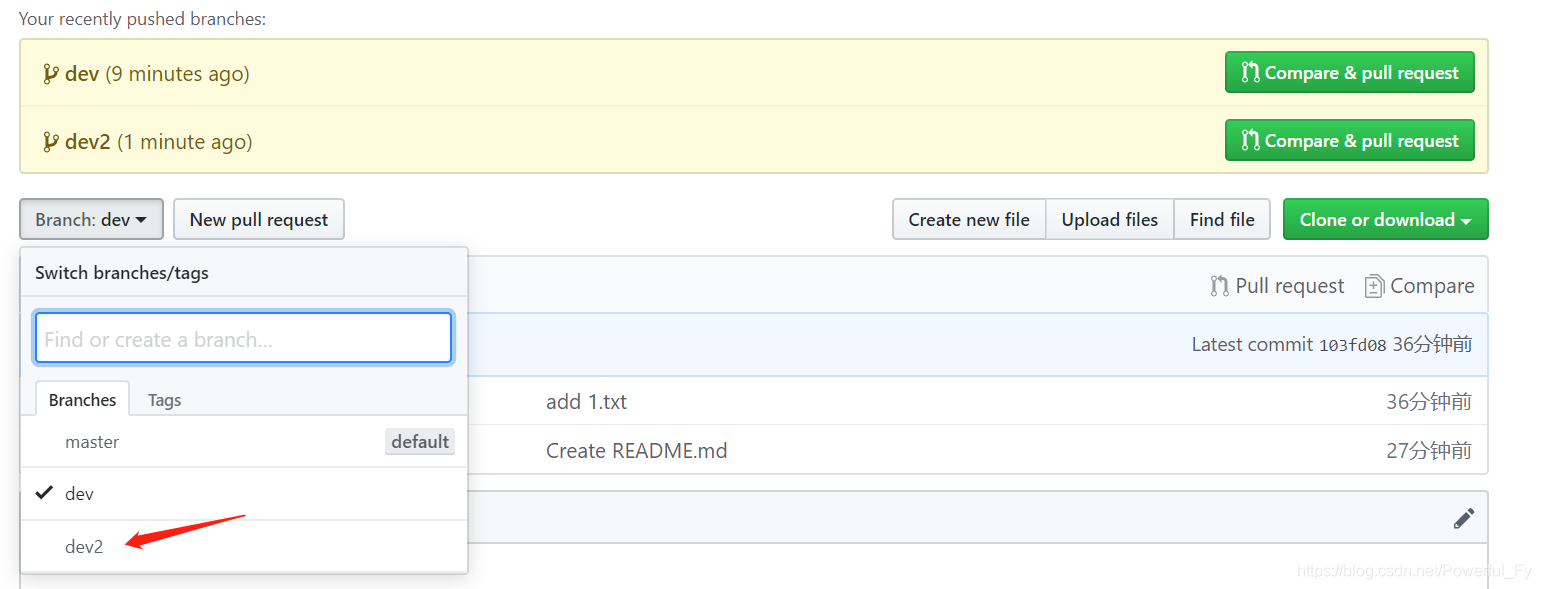Click the compare document icon next to Compare
Image resolution: width=1541 pixels, height=589 pixels.
pyautogui.click(x=1374, y=286)
